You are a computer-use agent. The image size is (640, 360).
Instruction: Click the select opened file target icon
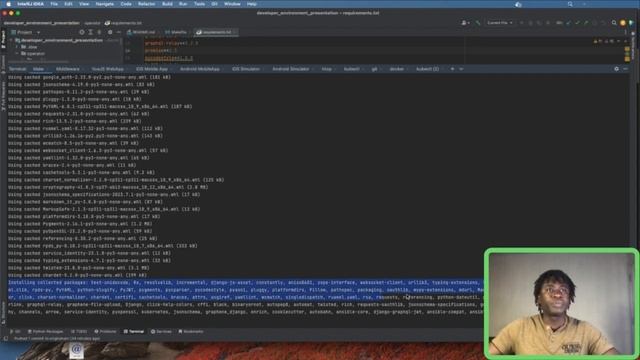click(82, 32)
